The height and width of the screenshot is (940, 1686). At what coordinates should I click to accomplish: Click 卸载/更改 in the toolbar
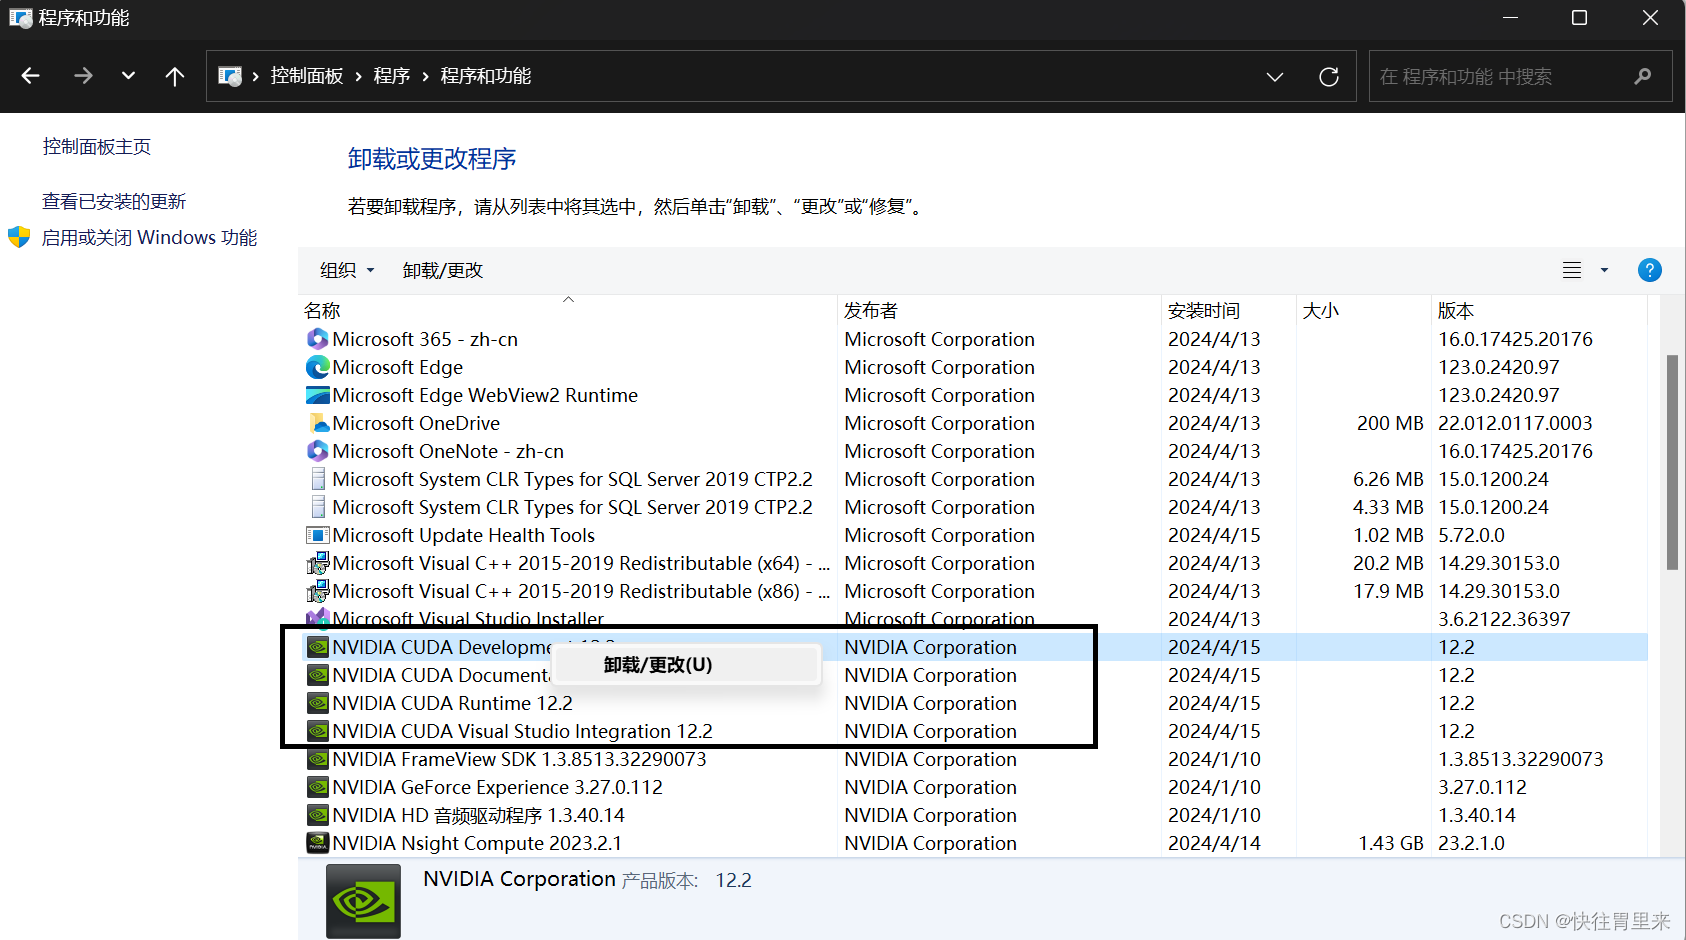coord(443,270)
